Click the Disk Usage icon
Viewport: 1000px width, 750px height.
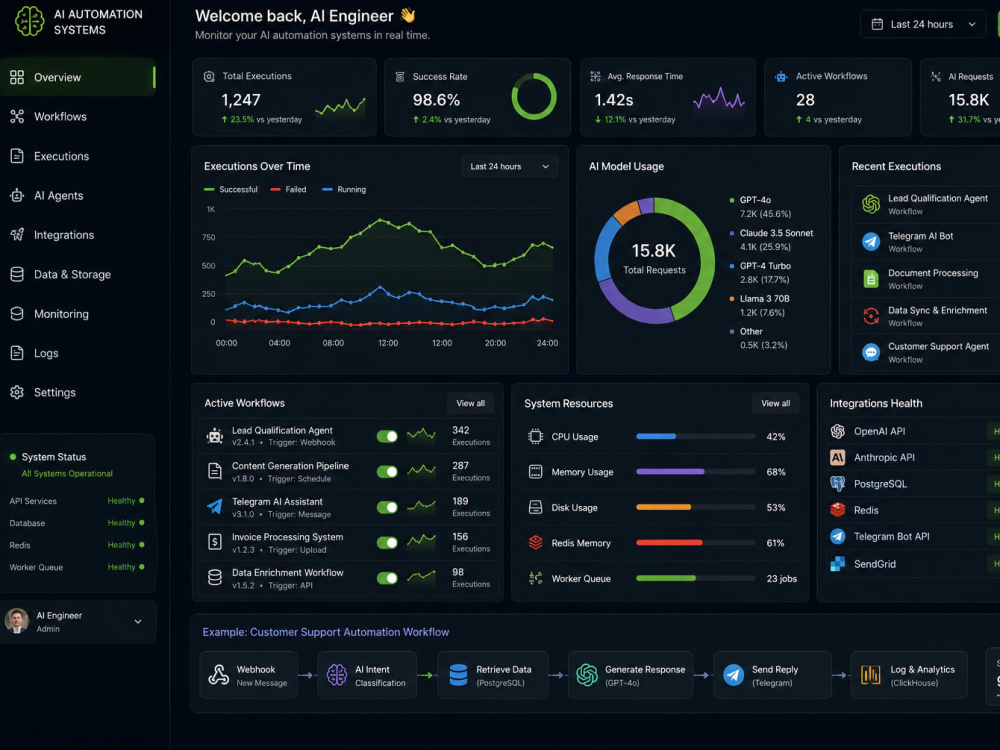click(536, 508)
